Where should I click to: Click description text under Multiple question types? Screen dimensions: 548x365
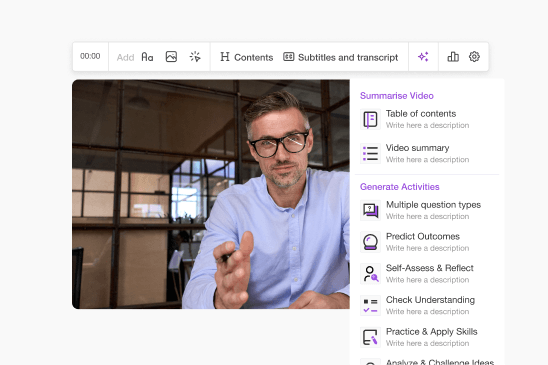point(427,216)
